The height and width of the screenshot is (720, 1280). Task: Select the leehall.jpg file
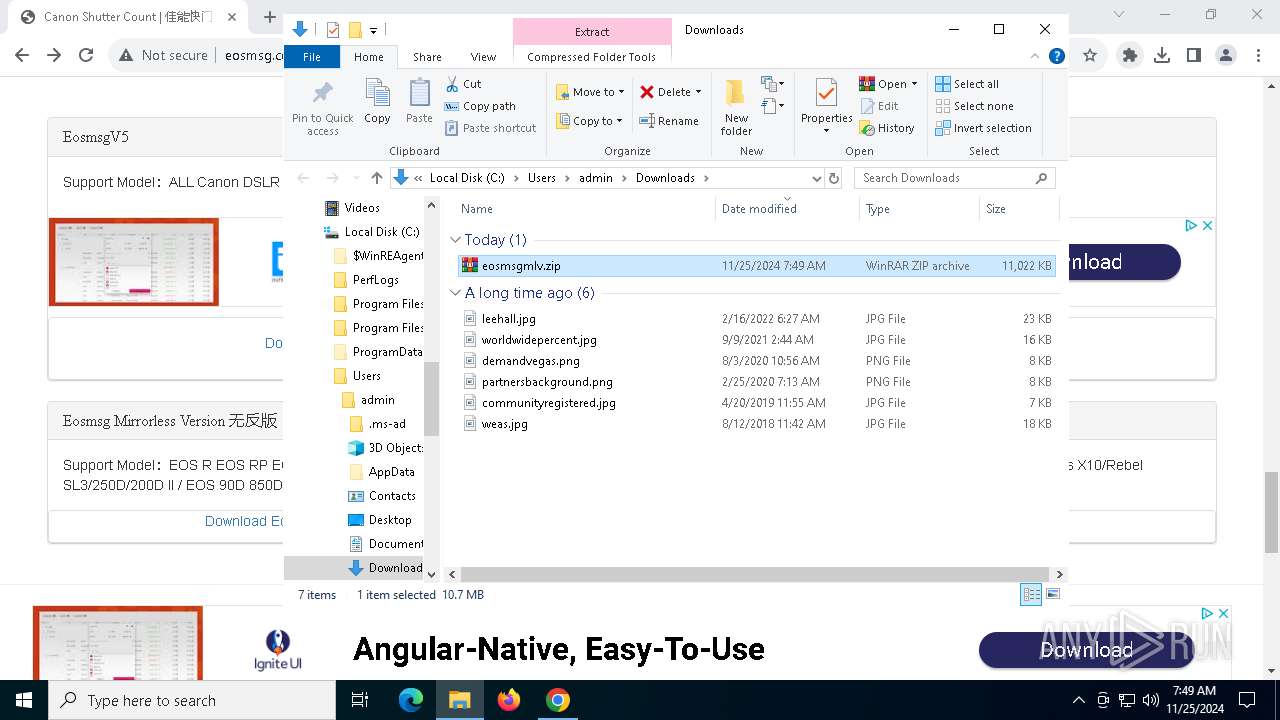point(756,319)
